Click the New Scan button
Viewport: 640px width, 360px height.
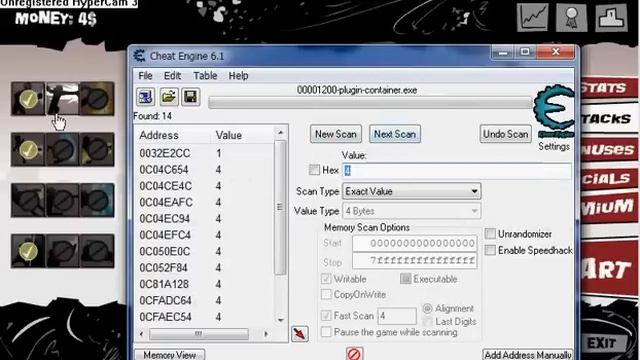pyautogui.click(x=336, y=134)
